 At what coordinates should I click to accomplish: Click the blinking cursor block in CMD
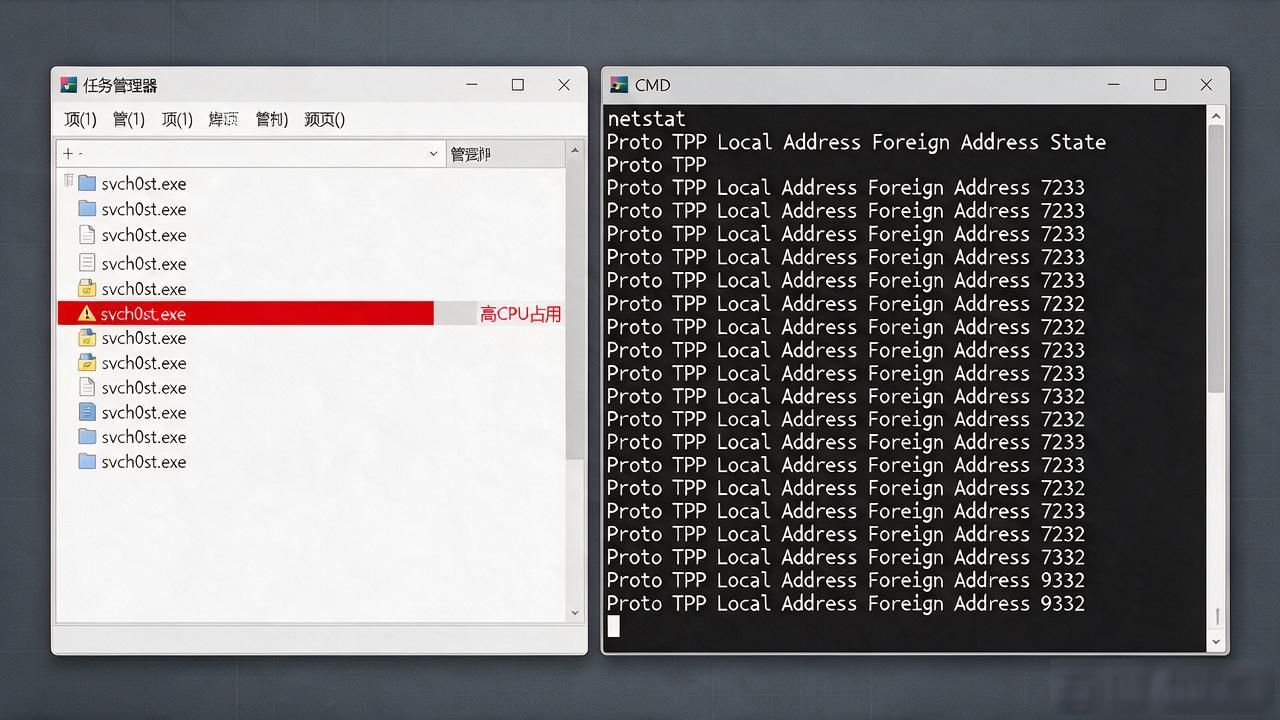click(x=614, y=626)
